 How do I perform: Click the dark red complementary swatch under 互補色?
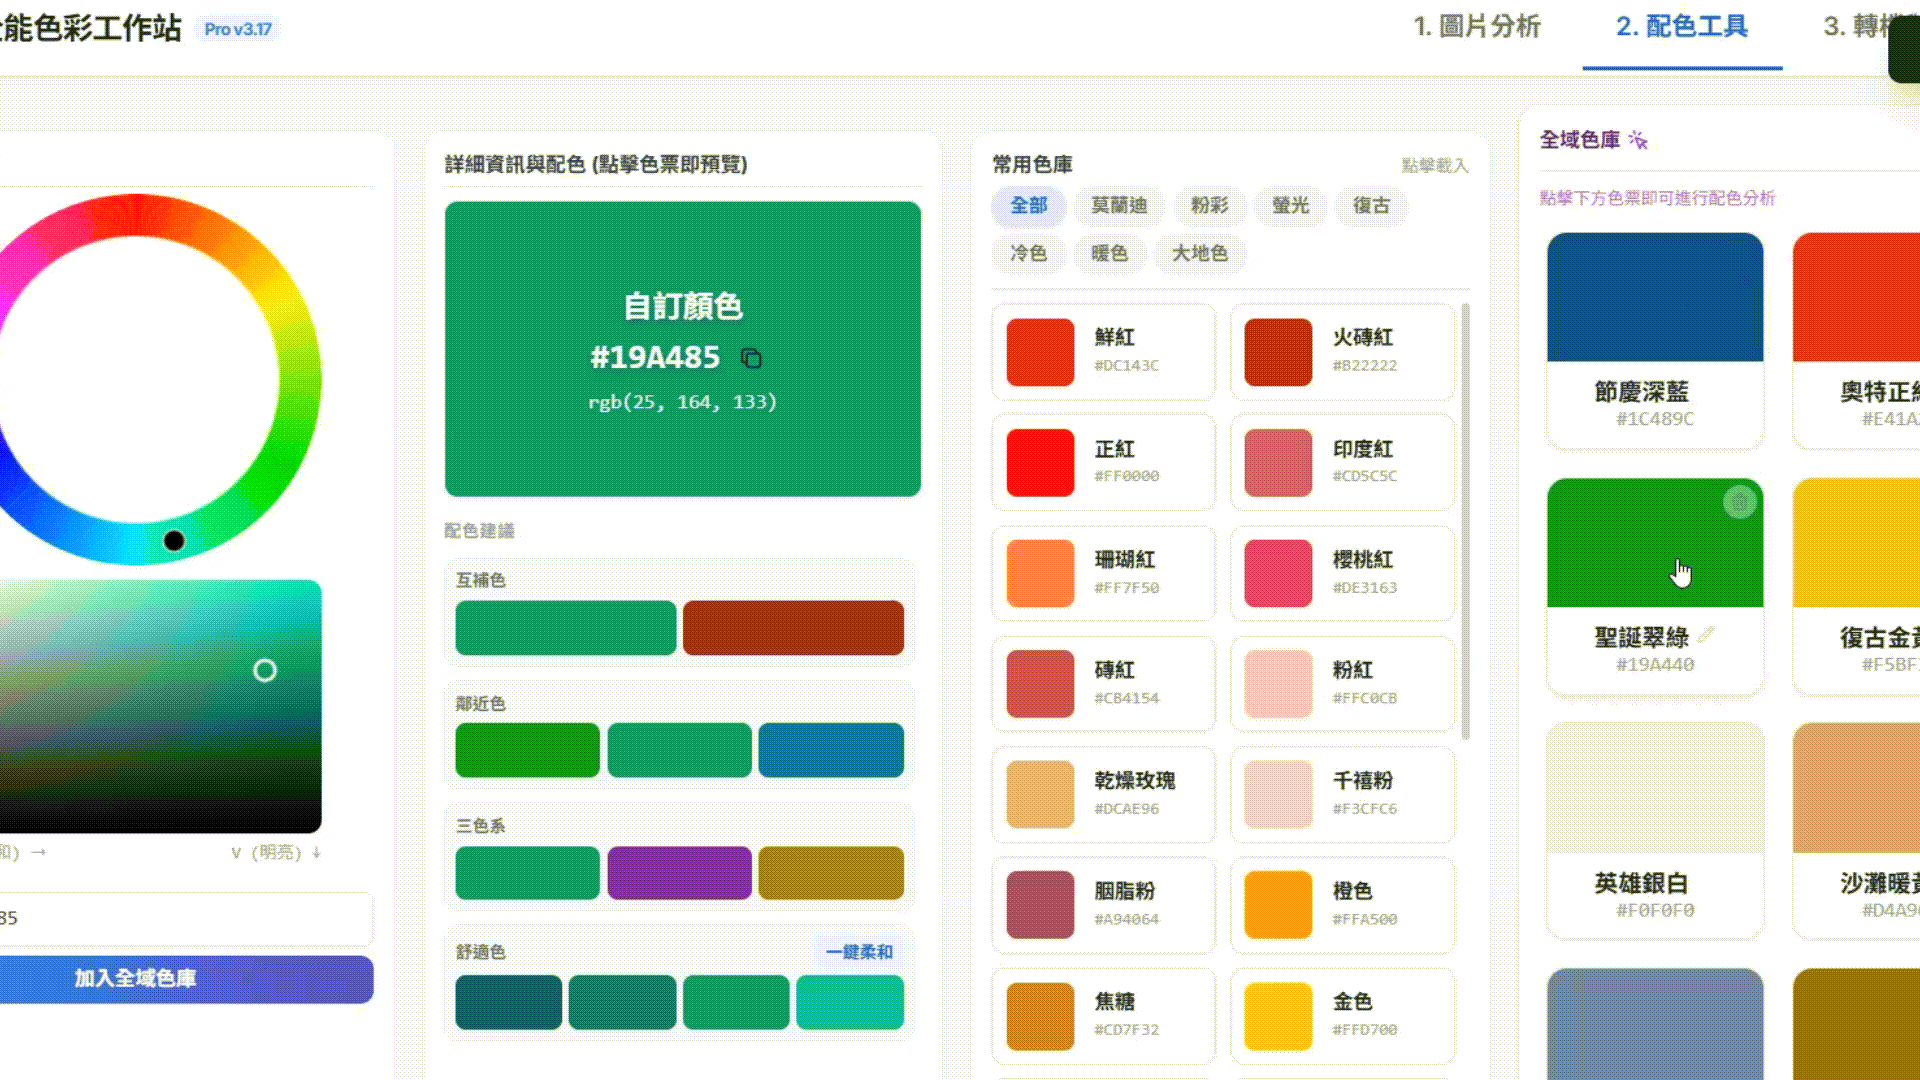794,627
